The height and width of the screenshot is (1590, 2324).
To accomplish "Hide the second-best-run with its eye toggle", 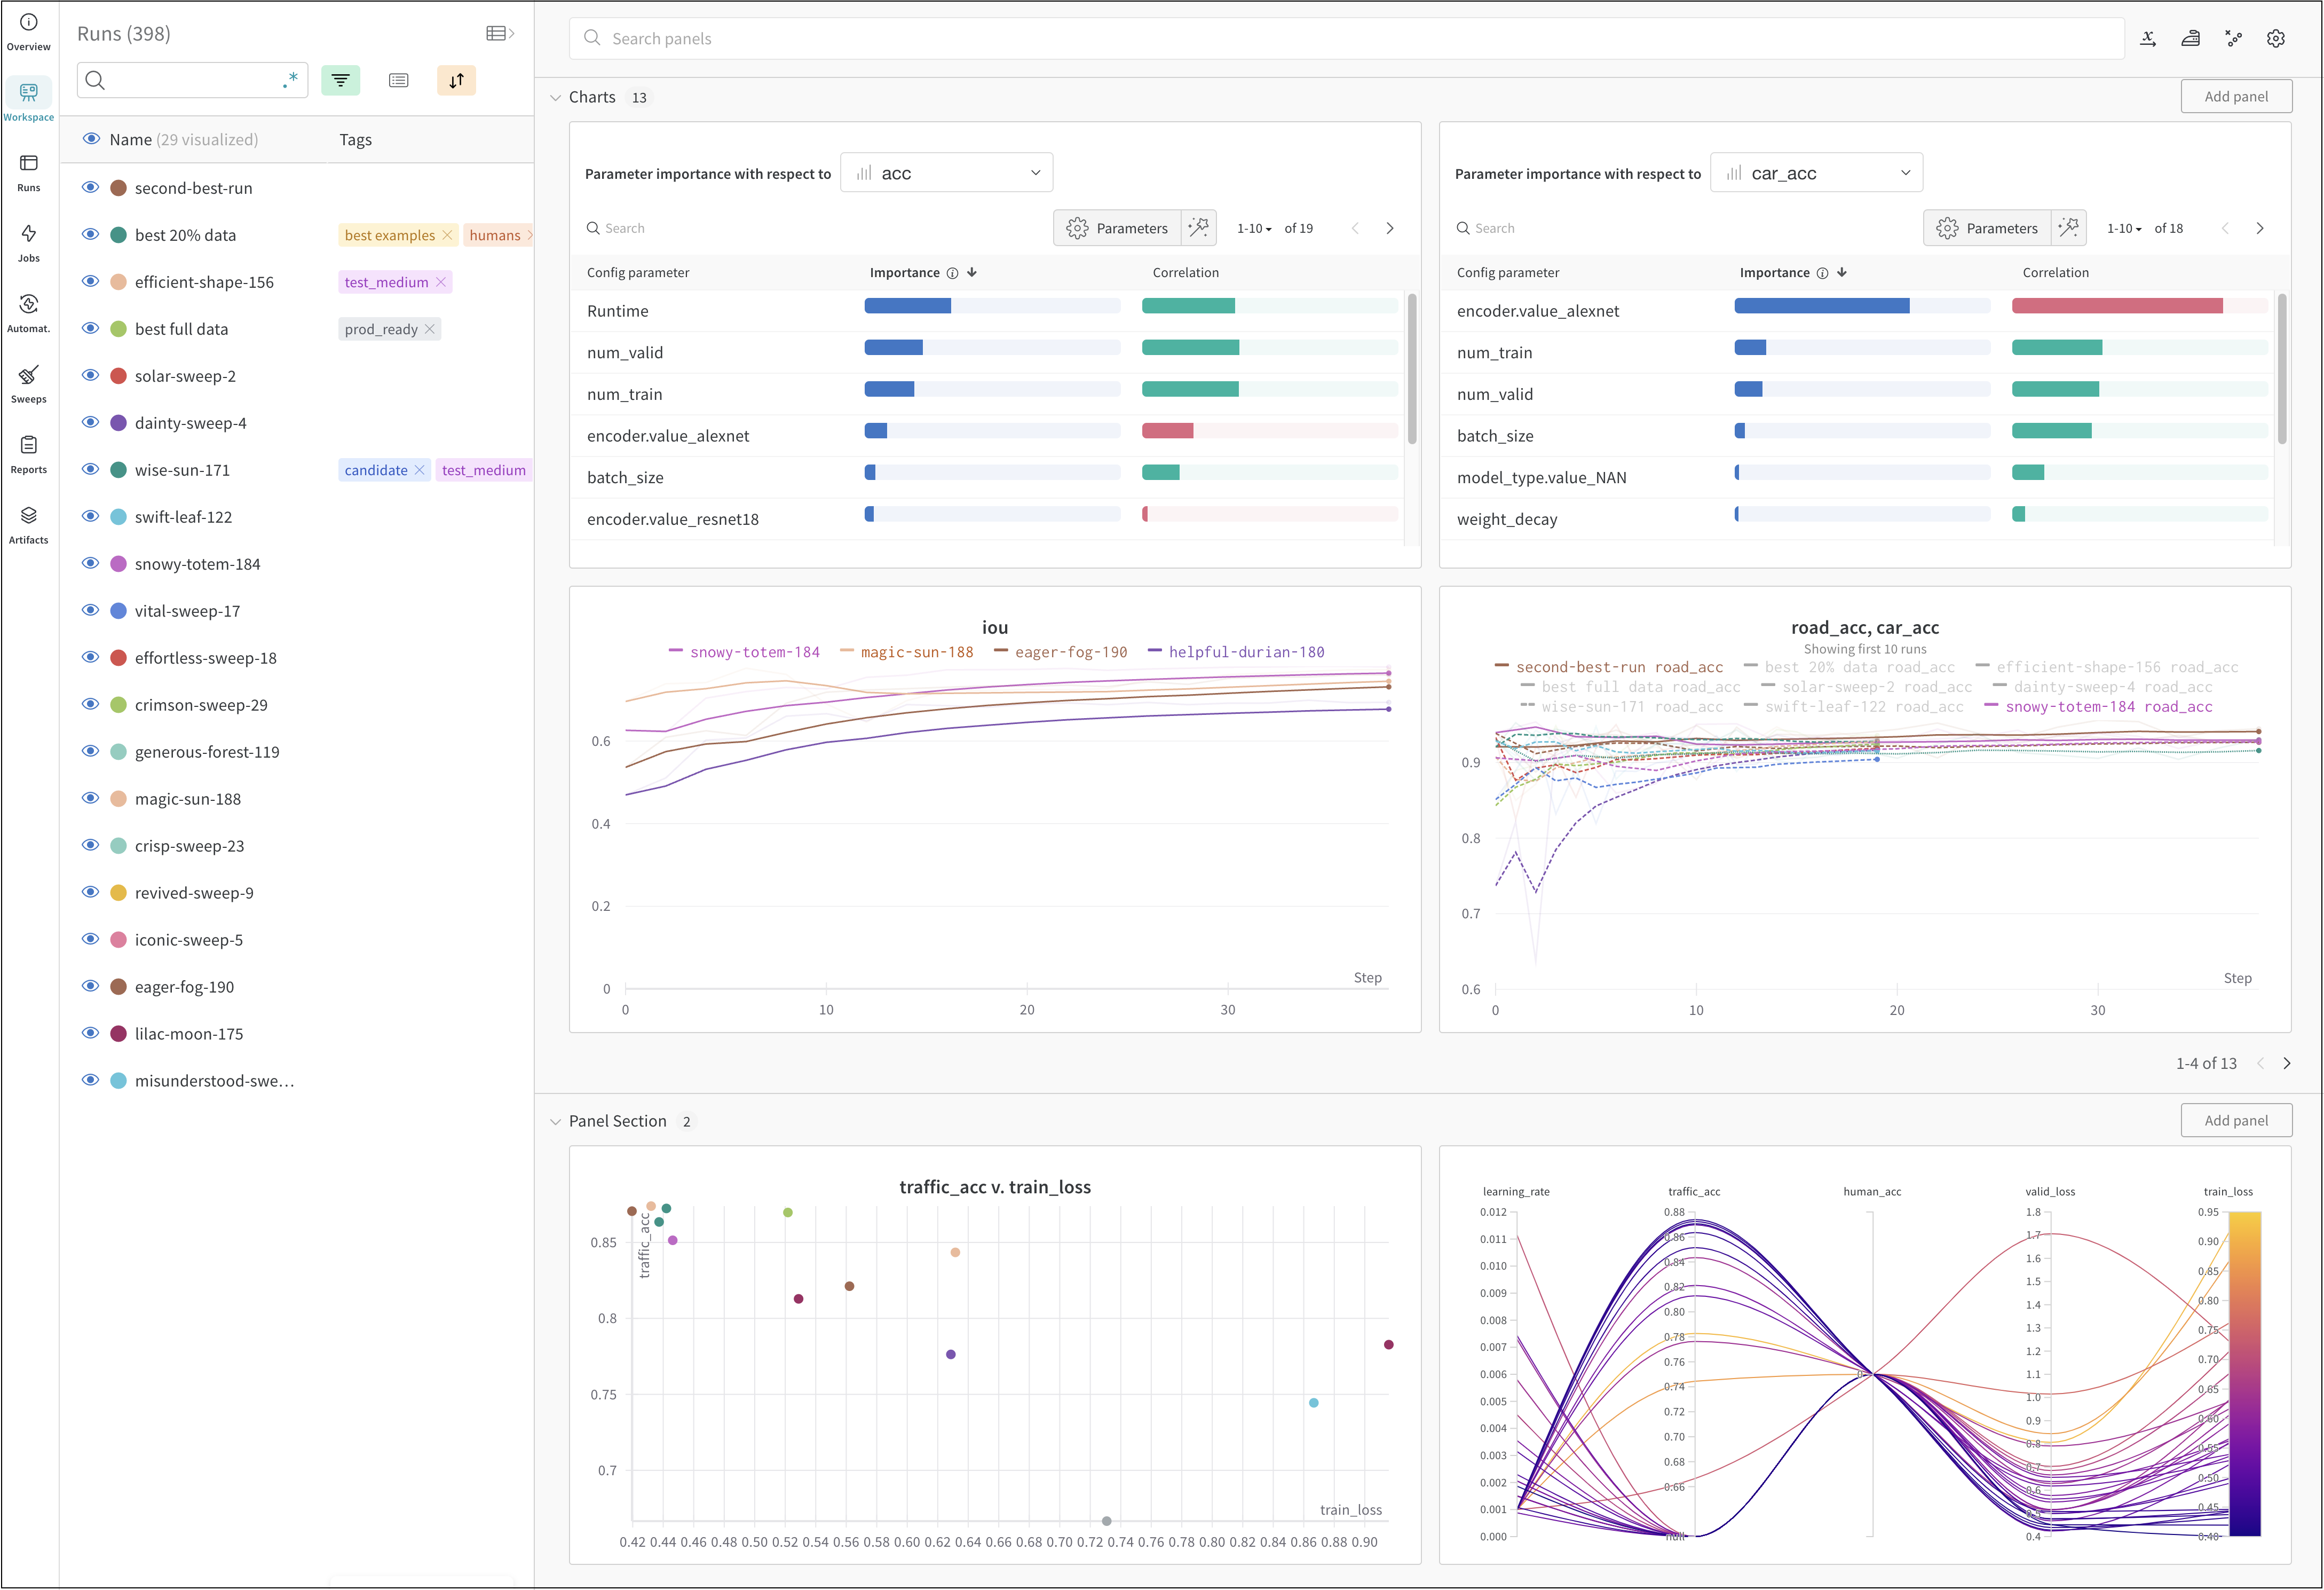I will 90,187.
